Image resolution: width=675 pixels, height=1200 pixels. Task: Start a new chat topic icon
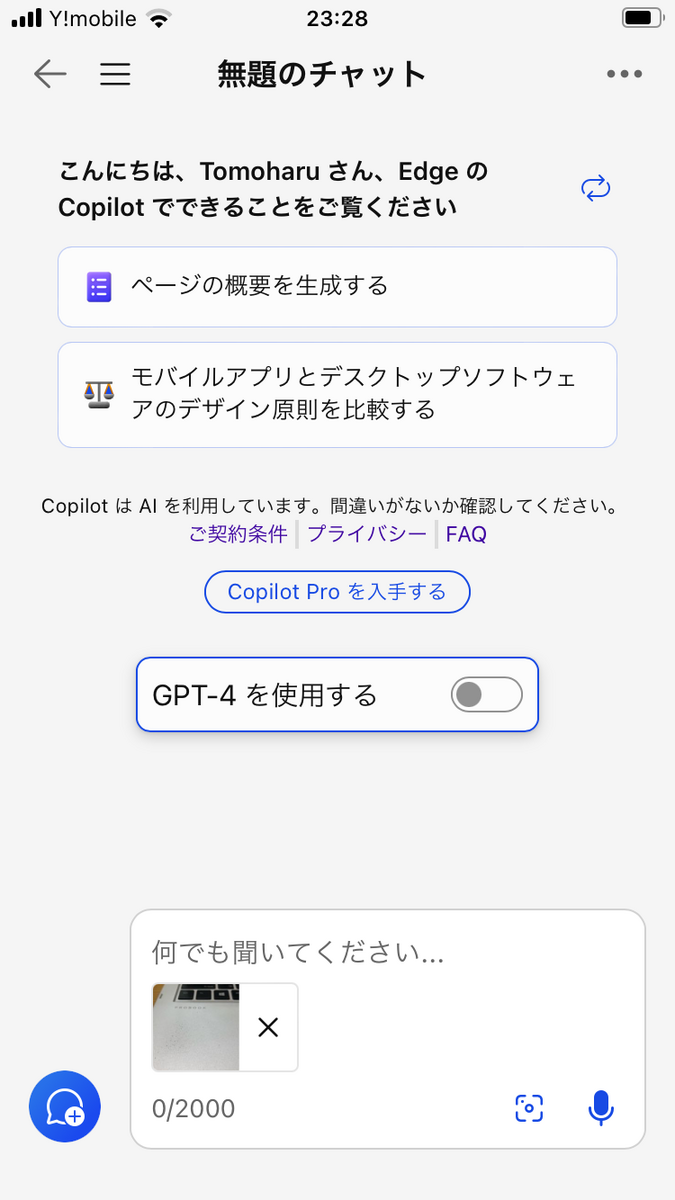pos(65,1106)
